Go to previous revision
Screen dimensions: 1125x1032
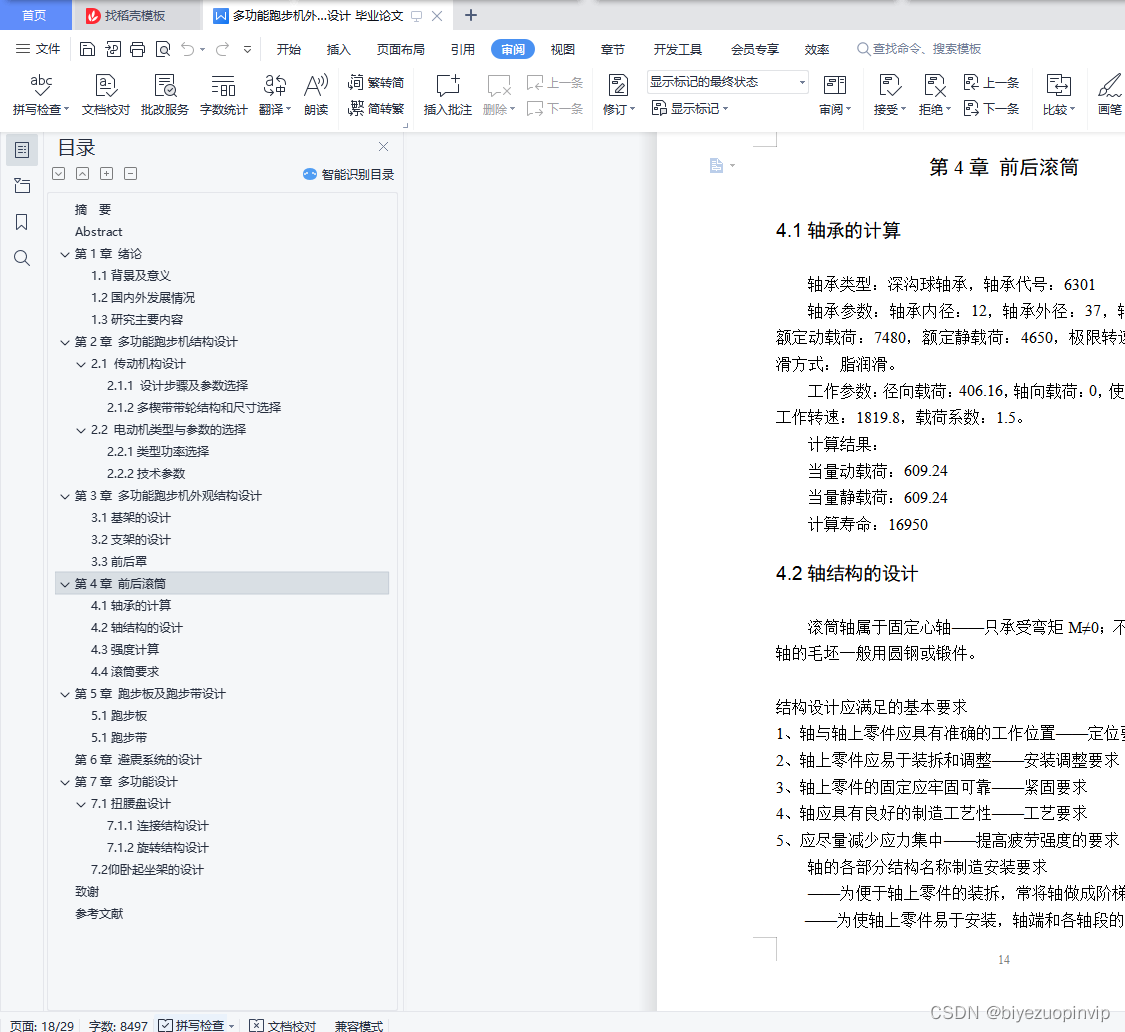992,83
